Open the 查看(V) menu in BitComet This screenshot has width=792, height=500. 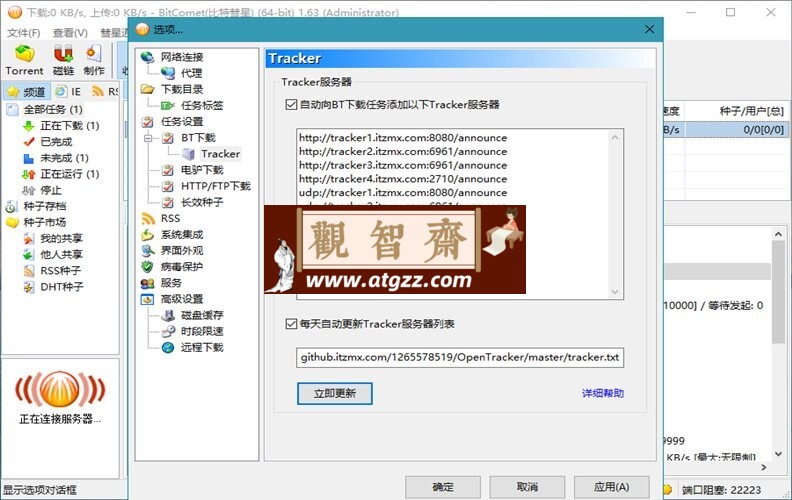[x=70, y=33]
